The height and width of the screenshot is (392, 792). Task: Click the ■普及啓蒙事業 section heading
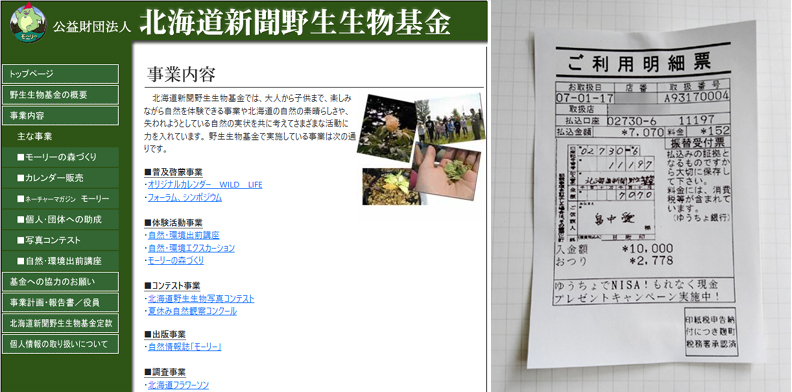click(x=173, y=172)
